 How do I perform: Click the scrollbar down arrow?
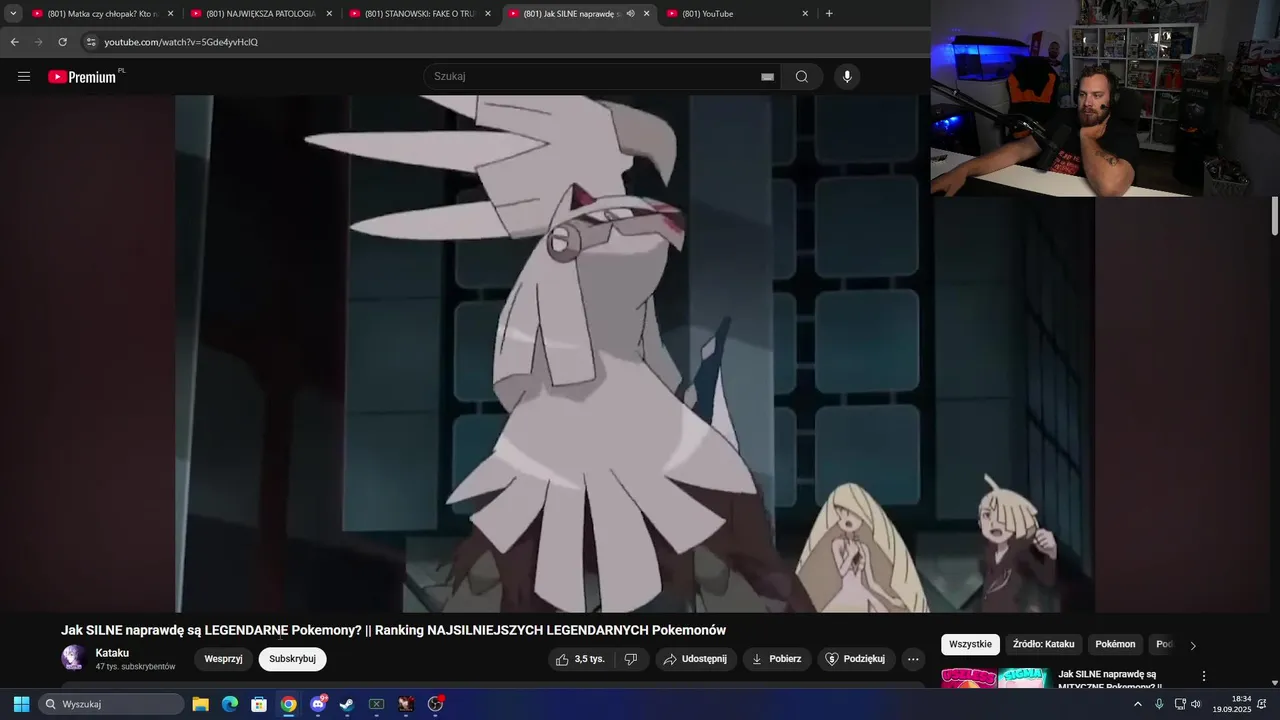point(1275,683)
